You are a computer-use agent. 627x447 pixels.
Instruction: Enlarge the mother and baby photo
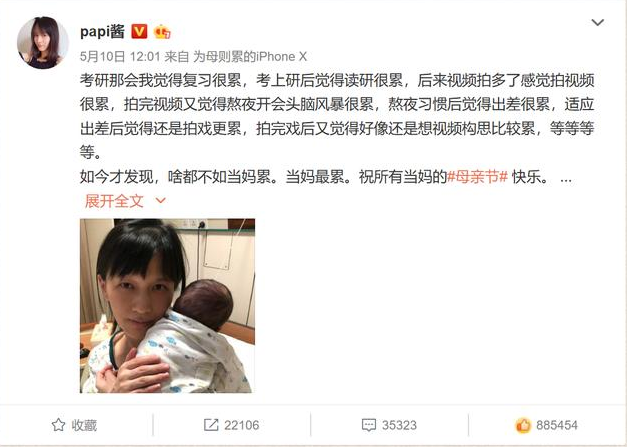click(x=168, y=306)
